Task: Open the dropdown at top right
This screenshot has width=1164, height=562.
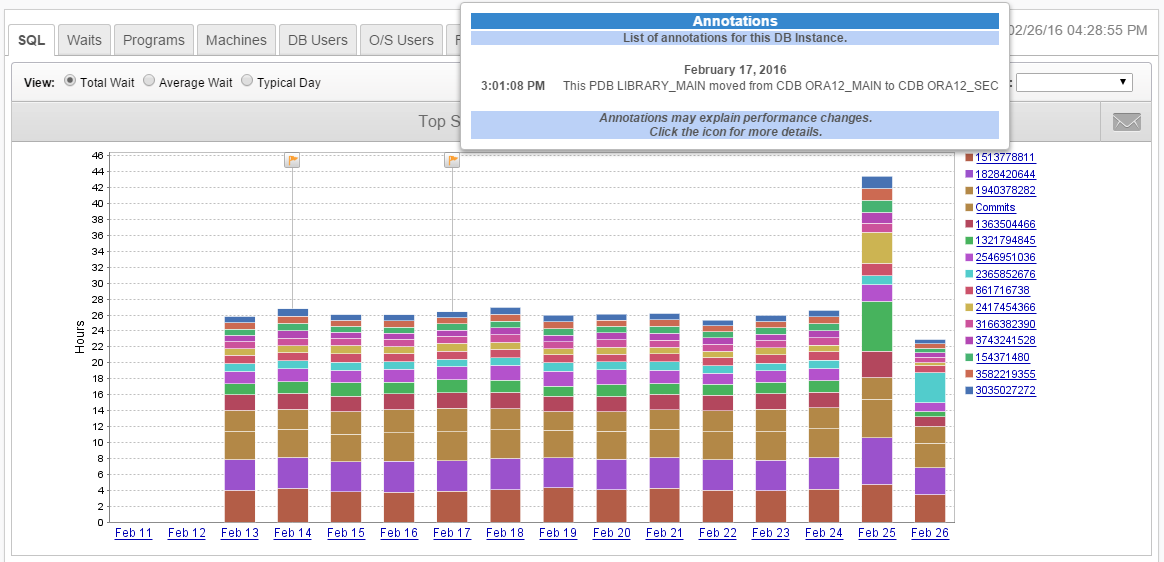Action: (x=1074, y=82)
